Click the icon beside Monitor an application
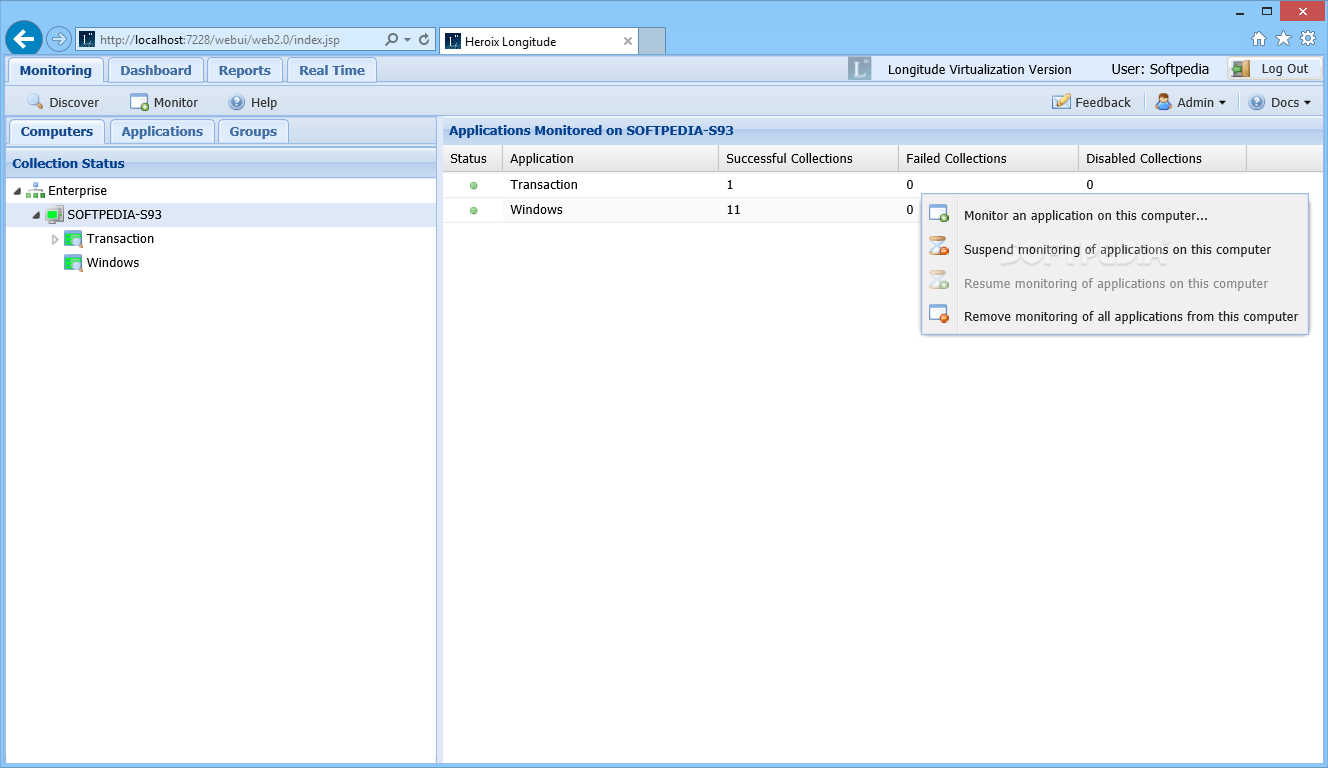Screen dimensions: 1328x768 (938, 214)
